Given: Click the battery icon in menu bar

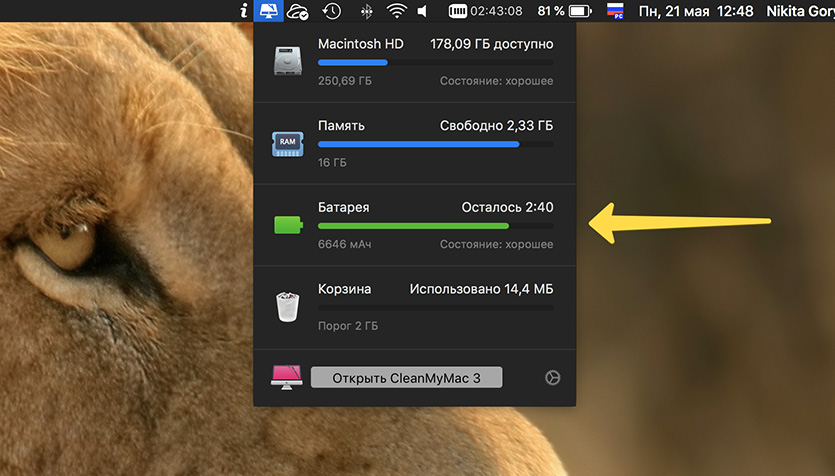Looking at the screenshot, I should coord(580,11).
